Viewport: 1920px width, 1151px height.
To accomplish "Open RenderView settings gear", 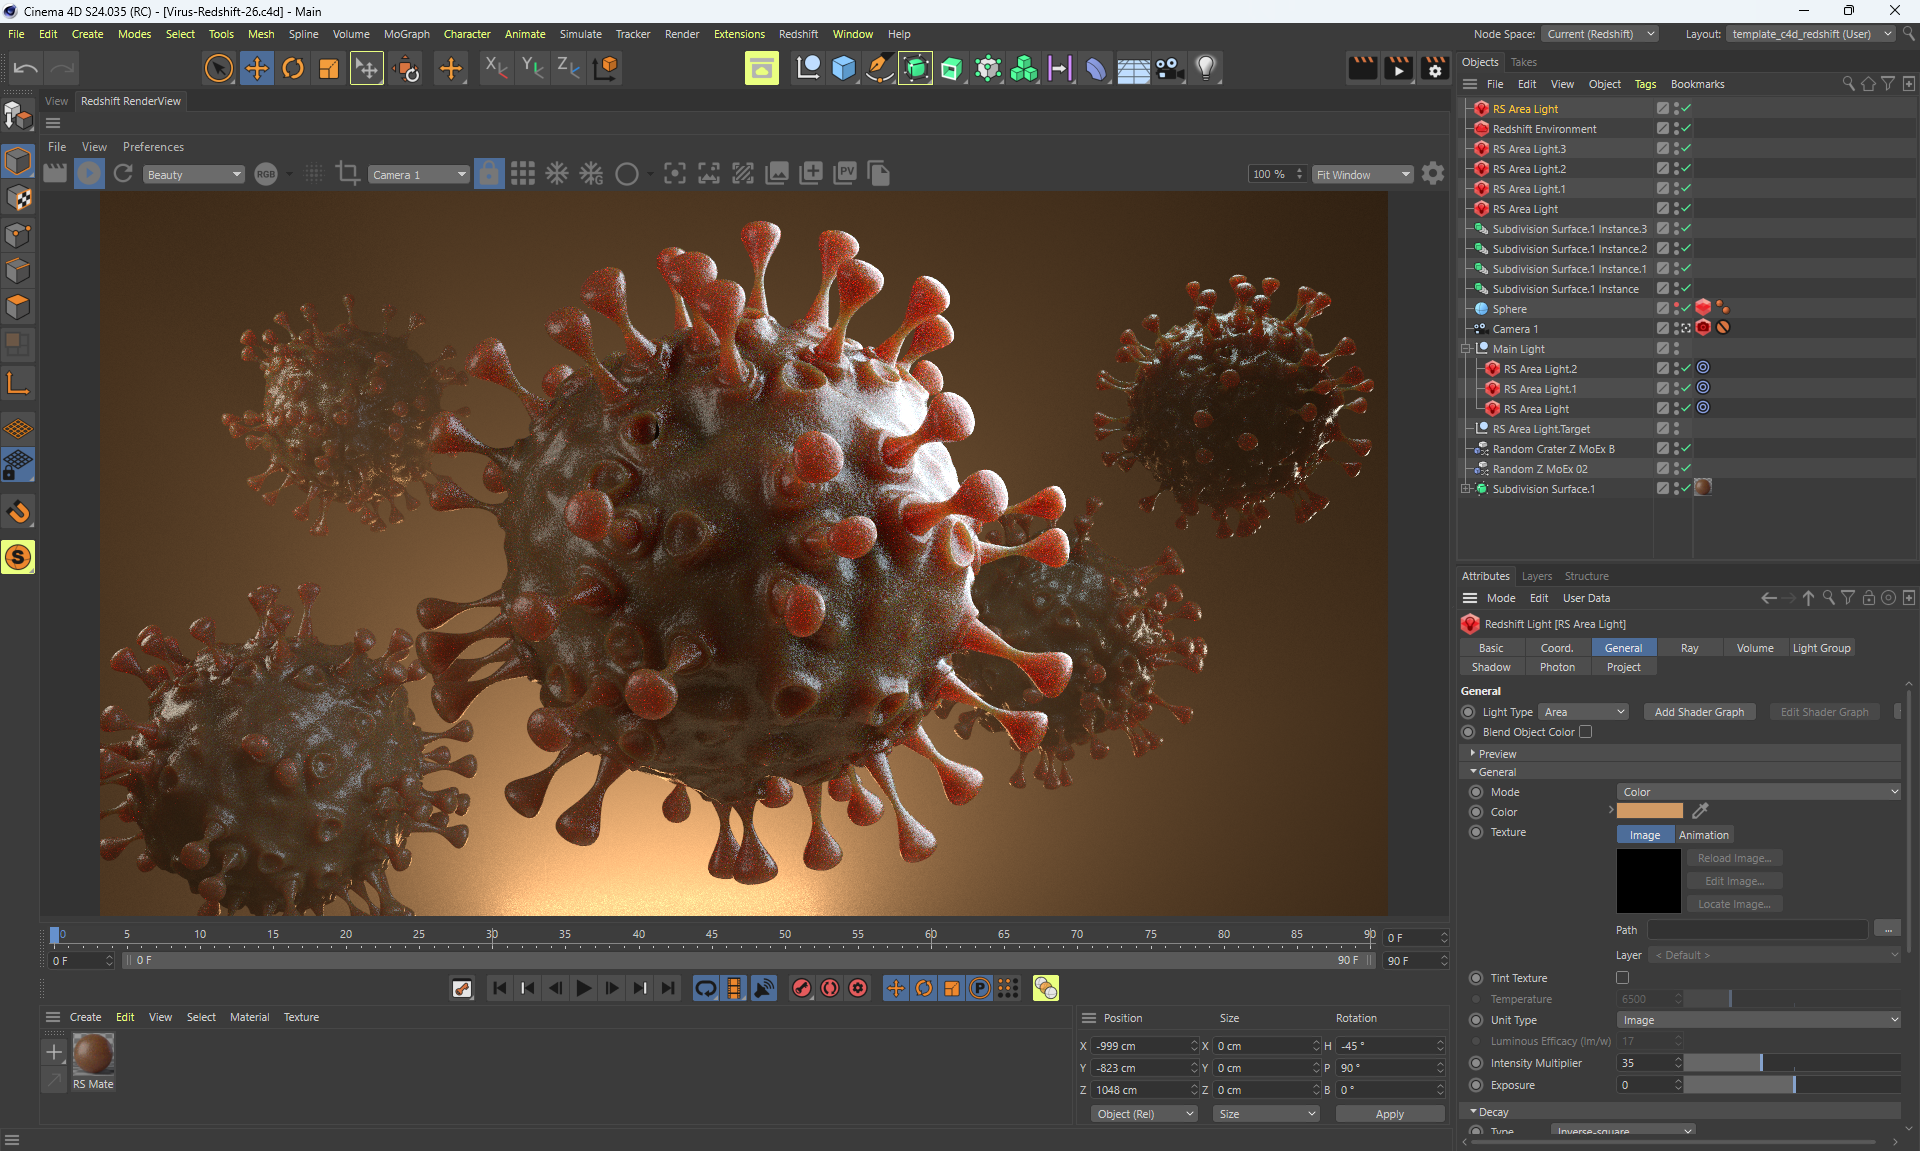I will pos(1433,174).
